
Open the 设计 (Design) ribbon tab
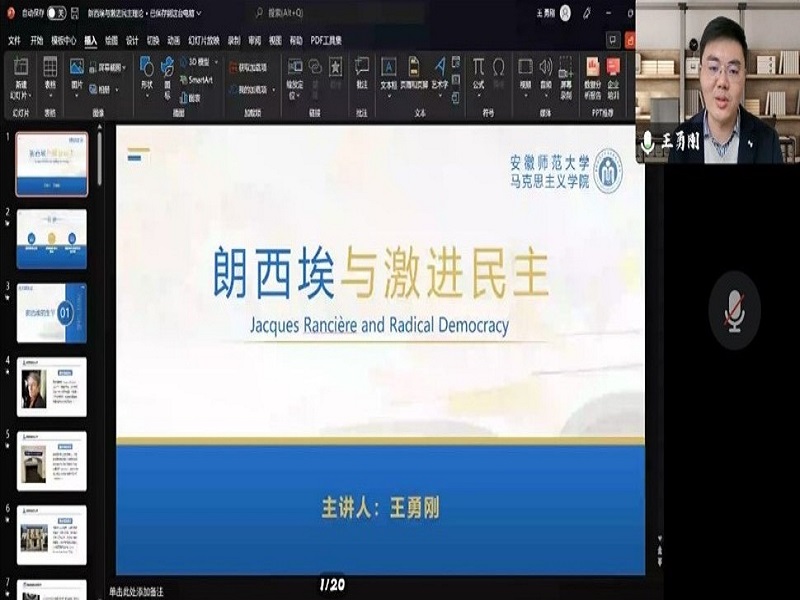[132, 41]
